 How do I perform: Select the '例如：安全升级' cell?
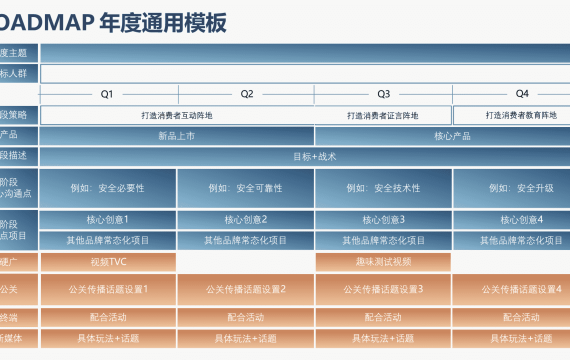pos(512,188)
